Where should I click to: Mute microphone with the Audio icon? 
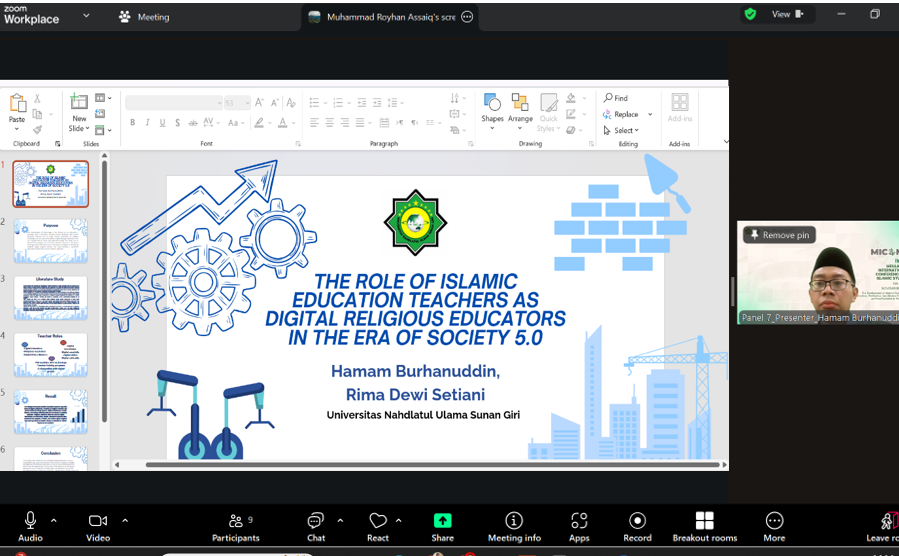(30, 521)
